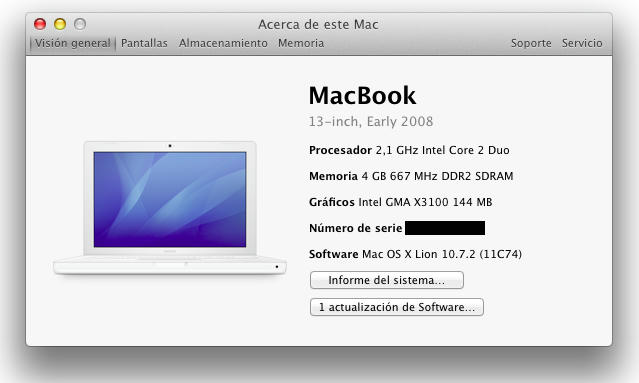
Task: Open the Servicio section
Action: (582, 43)
